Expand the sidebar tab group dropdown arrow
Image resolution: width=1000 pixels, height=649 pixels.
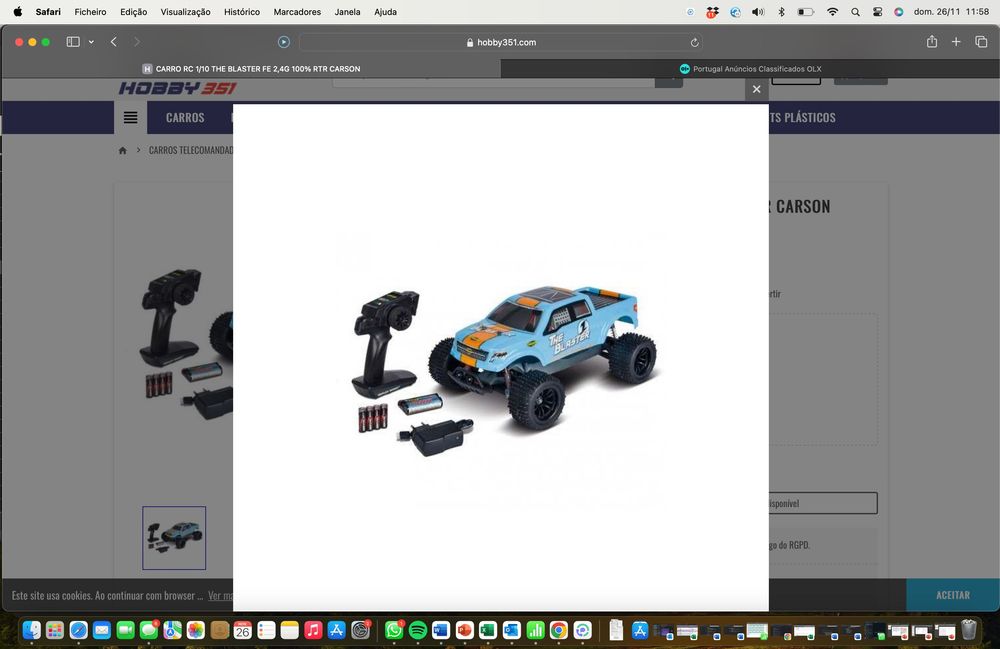(91, 42)
